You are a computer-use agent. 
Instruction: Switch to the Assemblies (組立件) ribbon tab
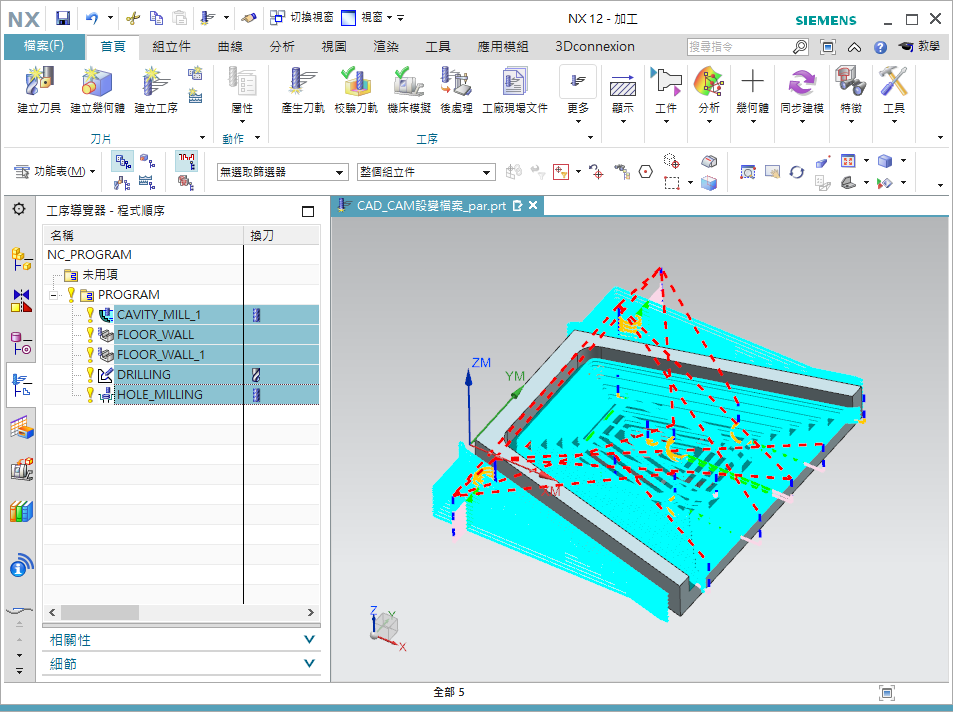pyautogui.click(x=171, y=47)
